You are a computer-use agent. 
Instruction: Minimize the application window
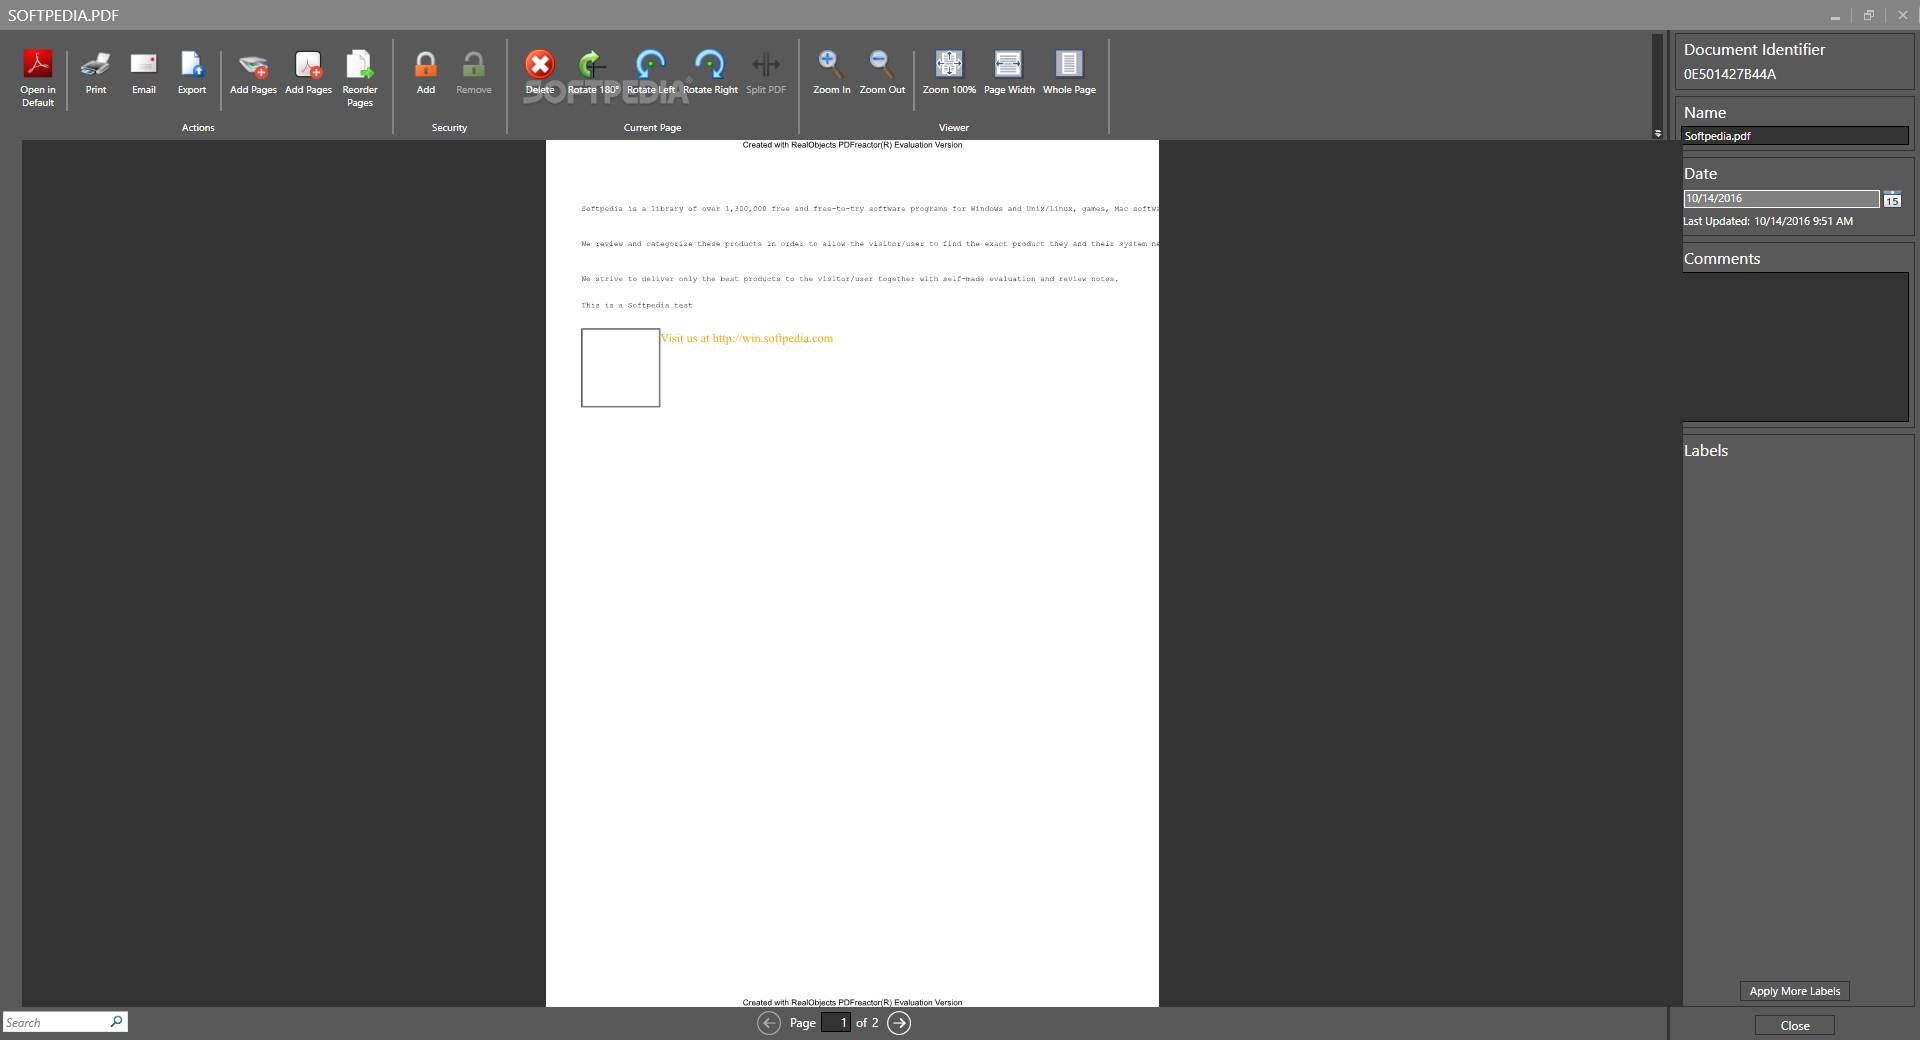point(1835,16)
